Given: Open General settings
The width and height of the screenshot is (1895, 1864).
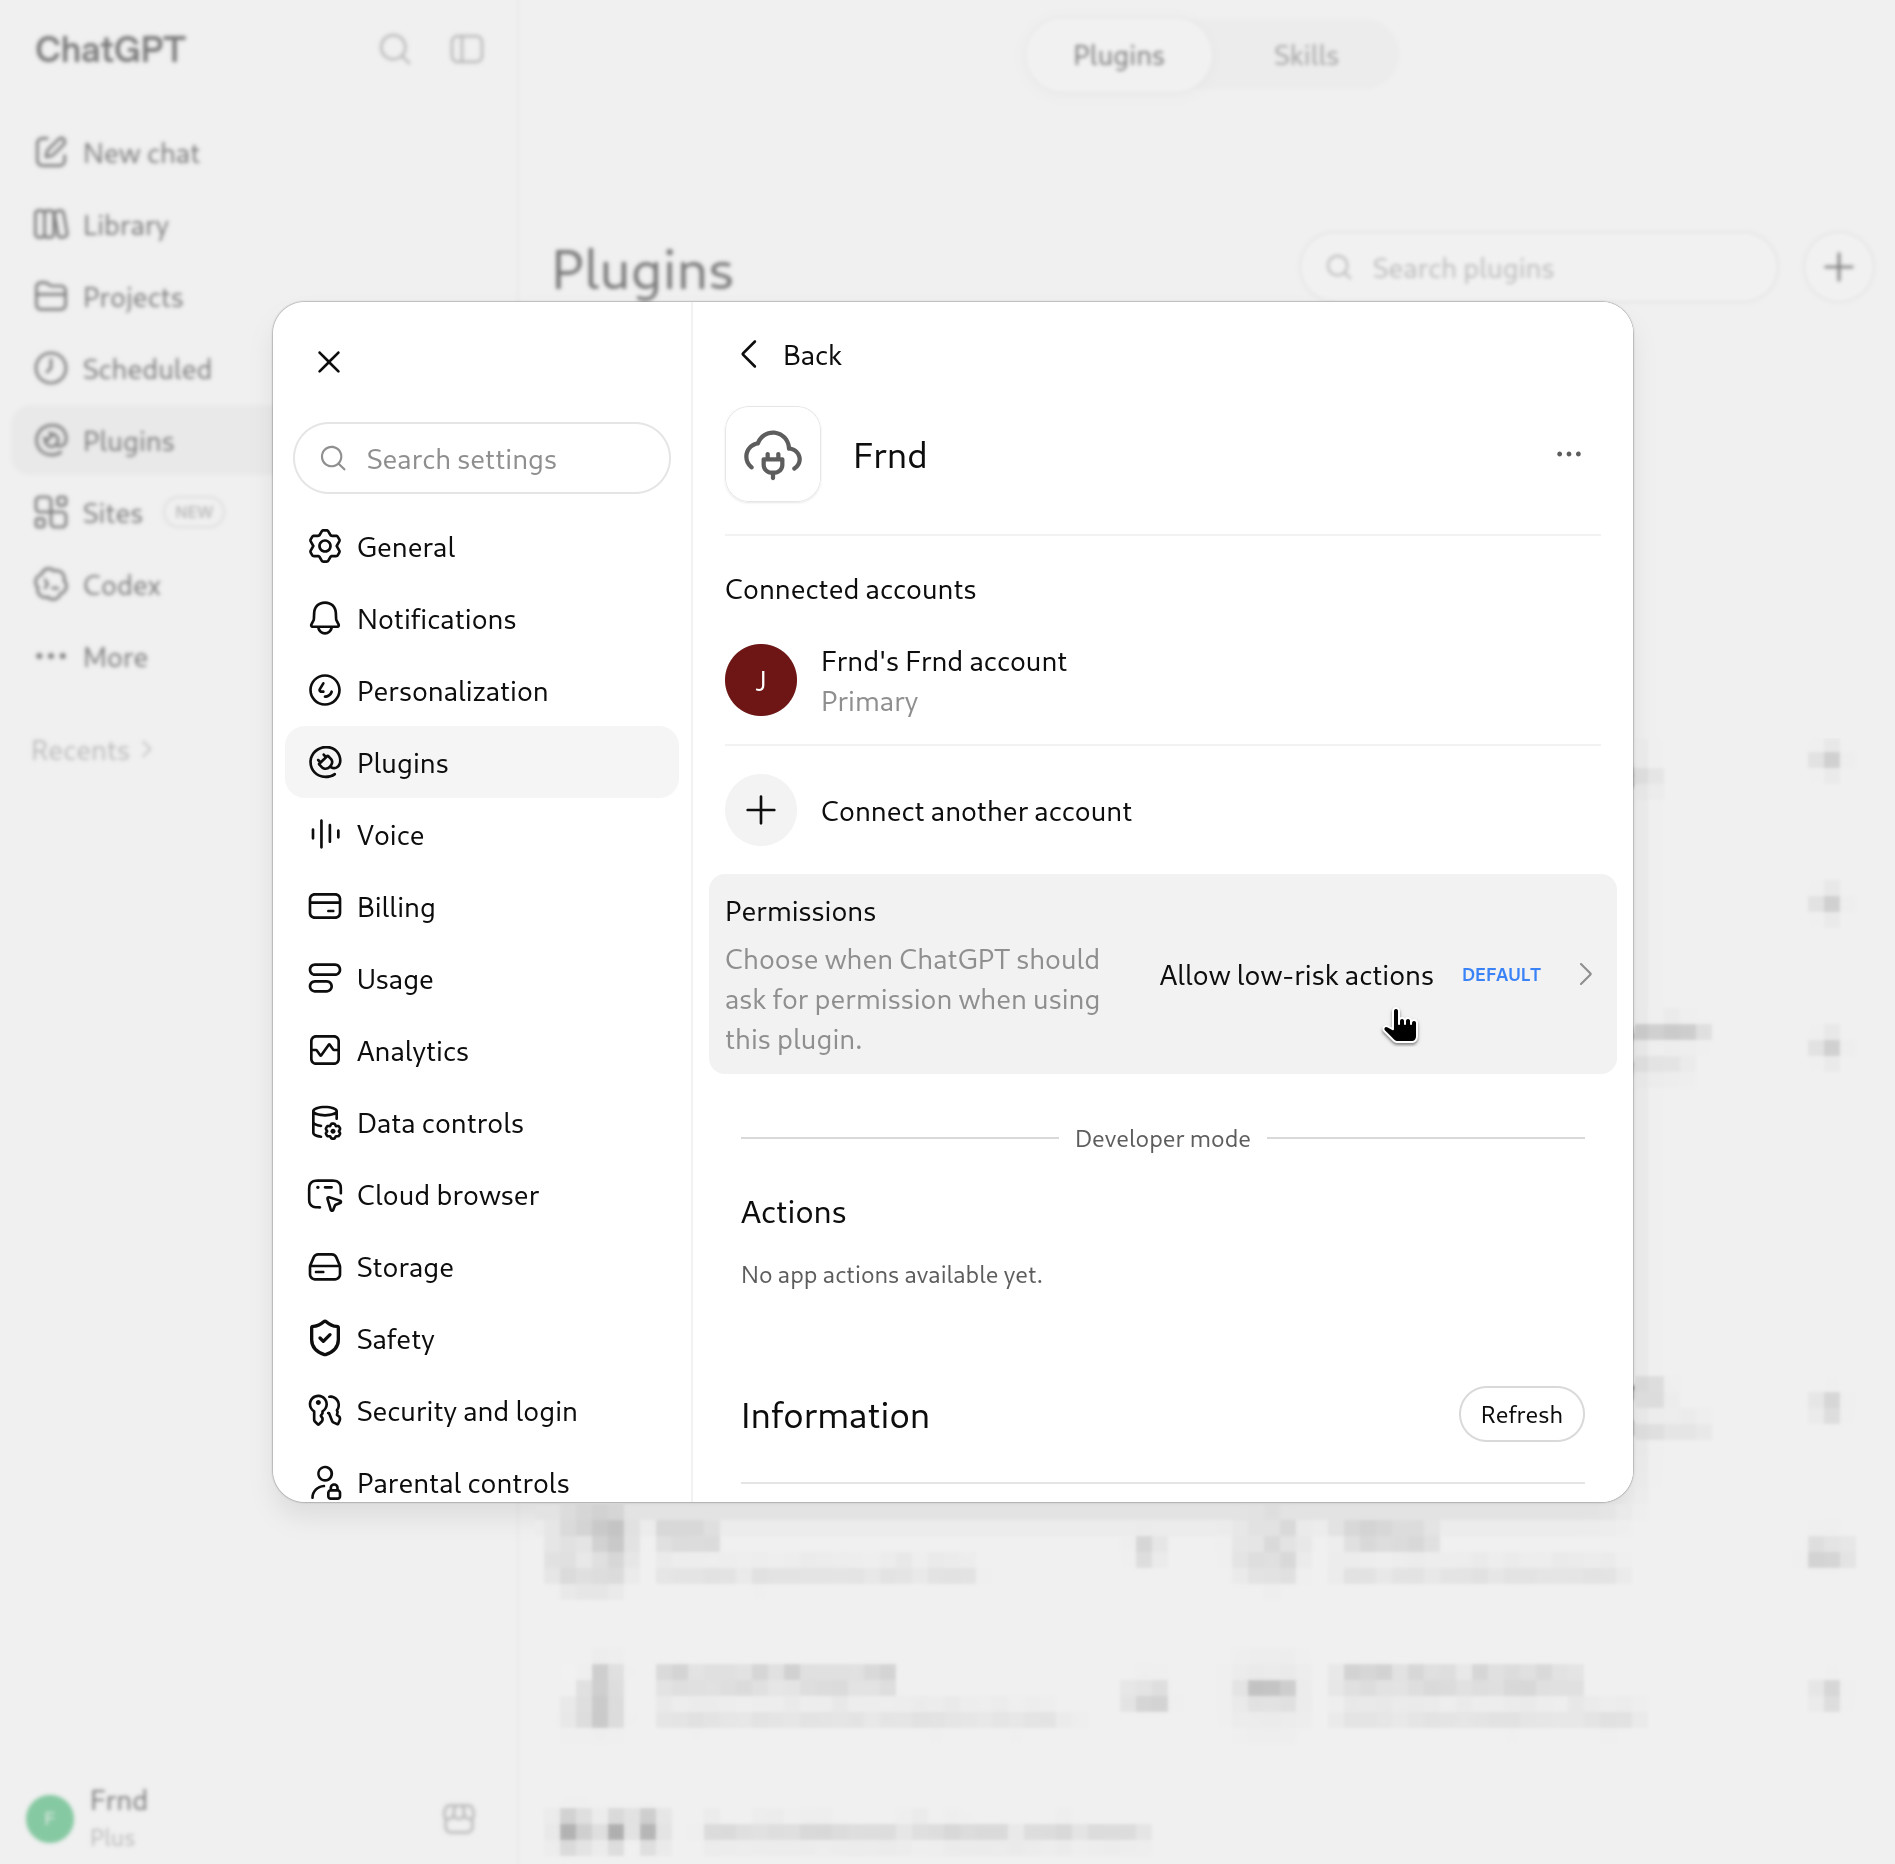Looking at the screenshot, I should [482, 547].
